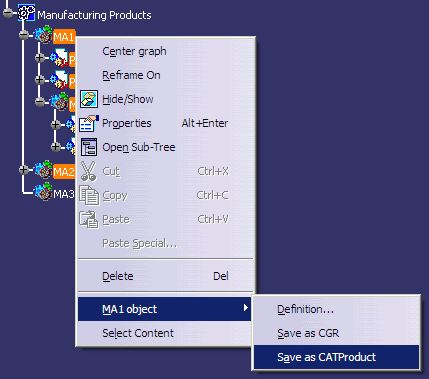Click the MA3 assembly node icon
429x379 pixels.
(44, 192)
